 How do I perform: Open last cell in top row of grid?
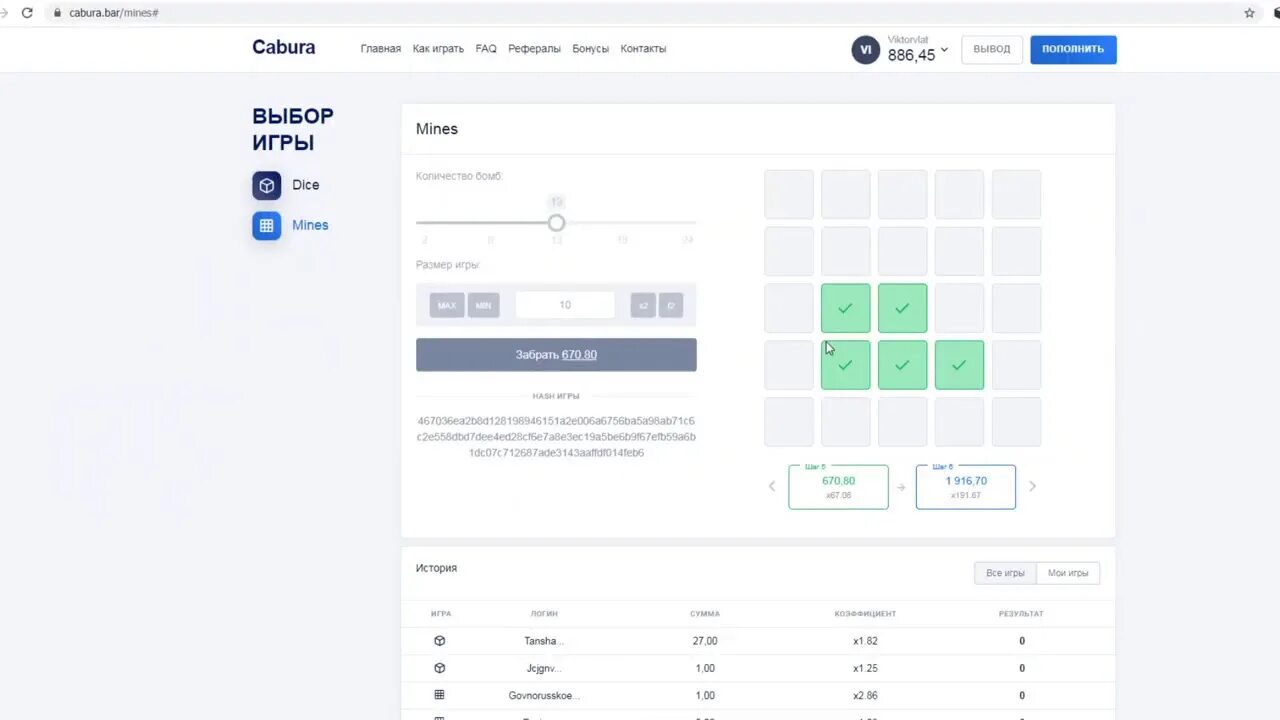[x=1016, y=194]
